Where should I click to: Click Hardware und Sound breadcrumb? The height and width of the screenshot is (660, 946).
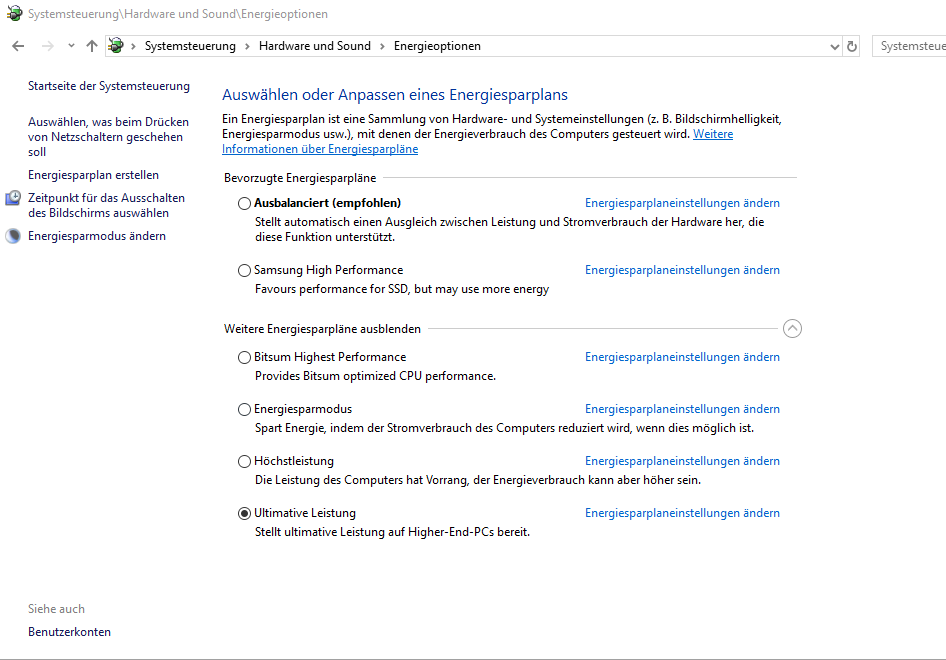click(x=315, y=46)
